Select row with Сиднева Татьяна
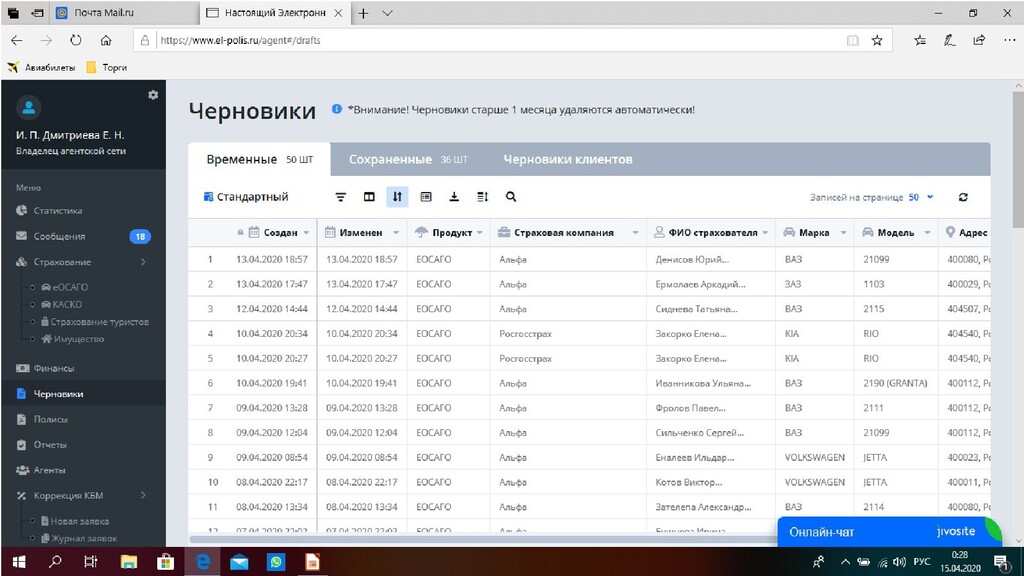 pos(589,309)
